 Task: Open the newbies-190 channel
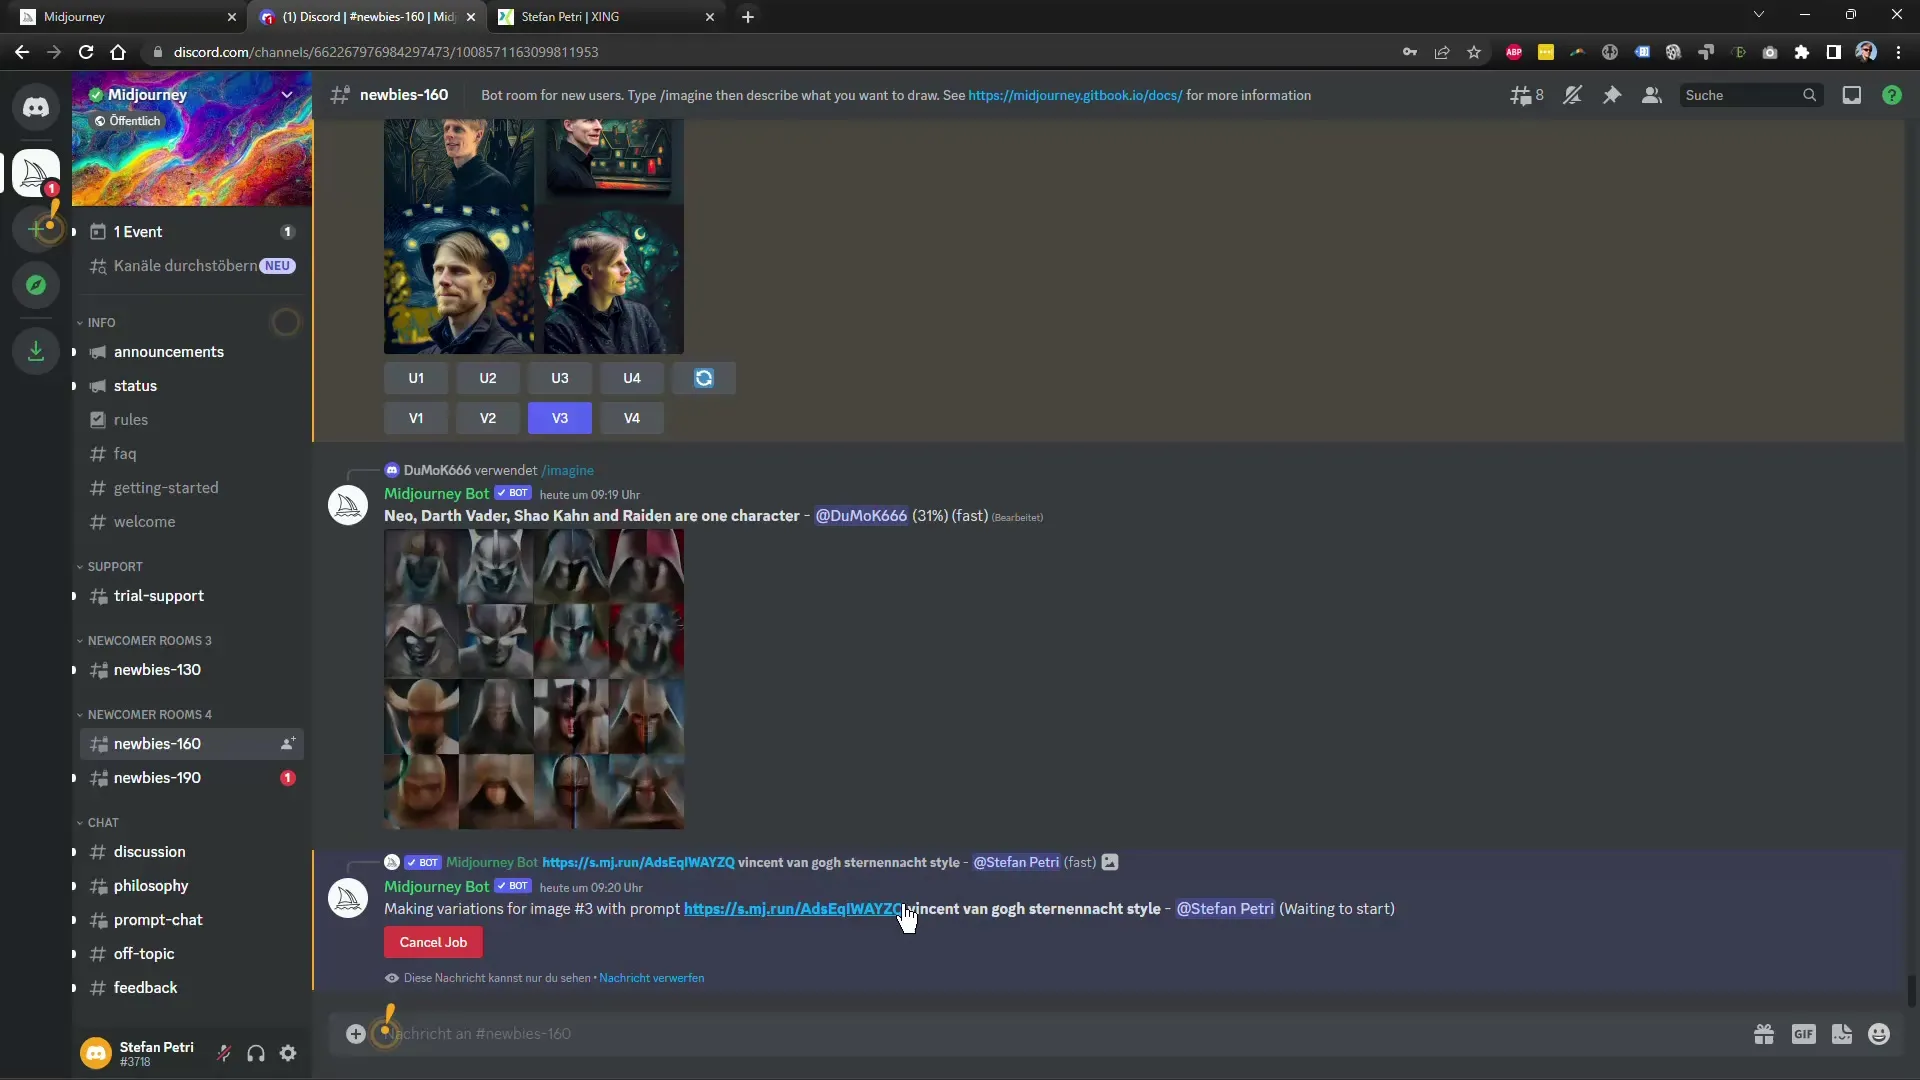point(190,778)
